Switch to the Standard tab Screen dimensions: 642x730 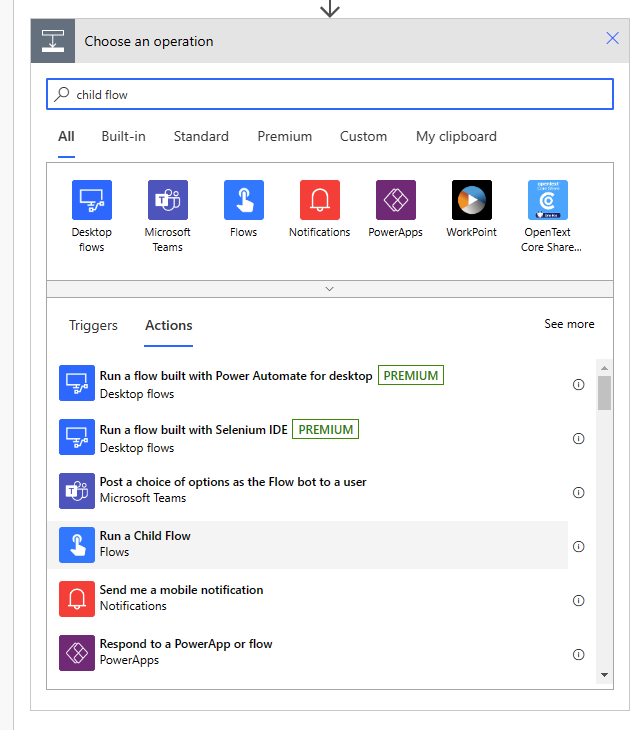pyautogui.click(x=201, y=136)
